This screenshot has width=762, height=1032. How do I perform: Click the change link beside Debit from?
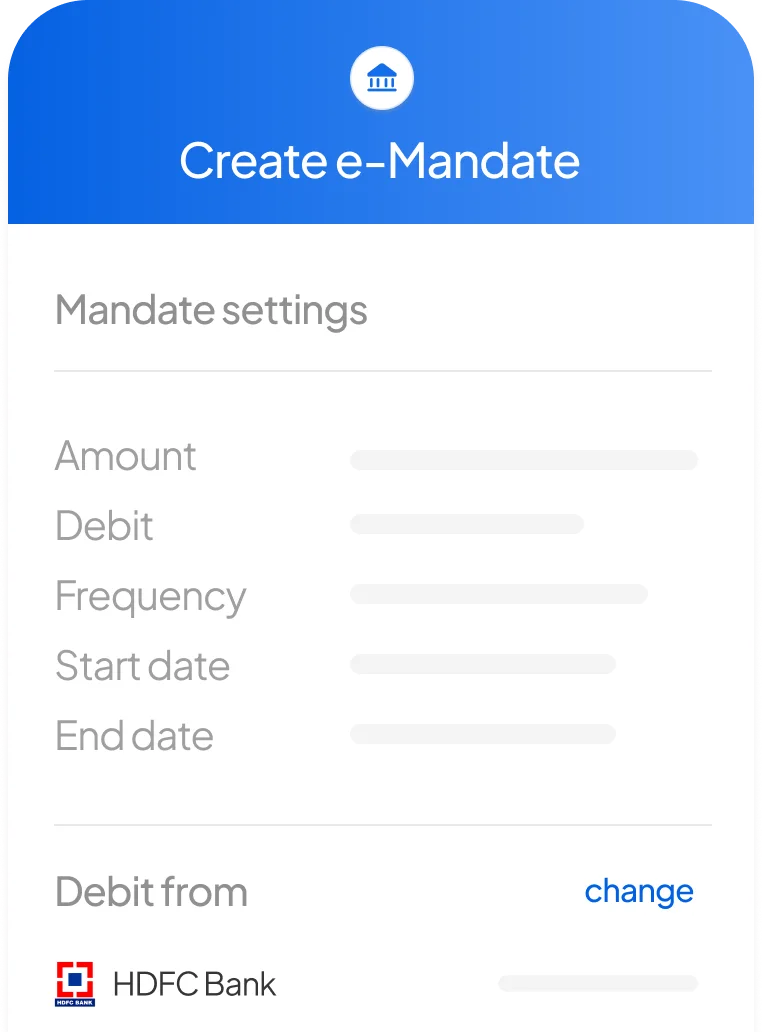click(638, 891)
